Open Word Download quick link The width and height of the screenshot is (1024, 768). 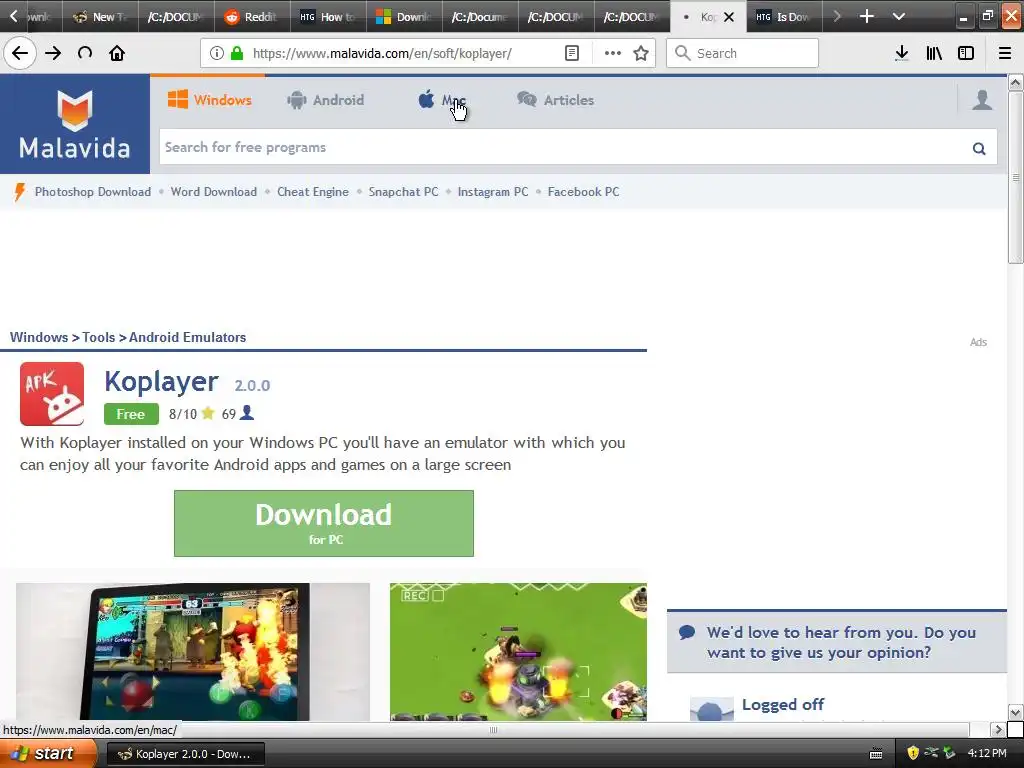(x=214, y=192)
